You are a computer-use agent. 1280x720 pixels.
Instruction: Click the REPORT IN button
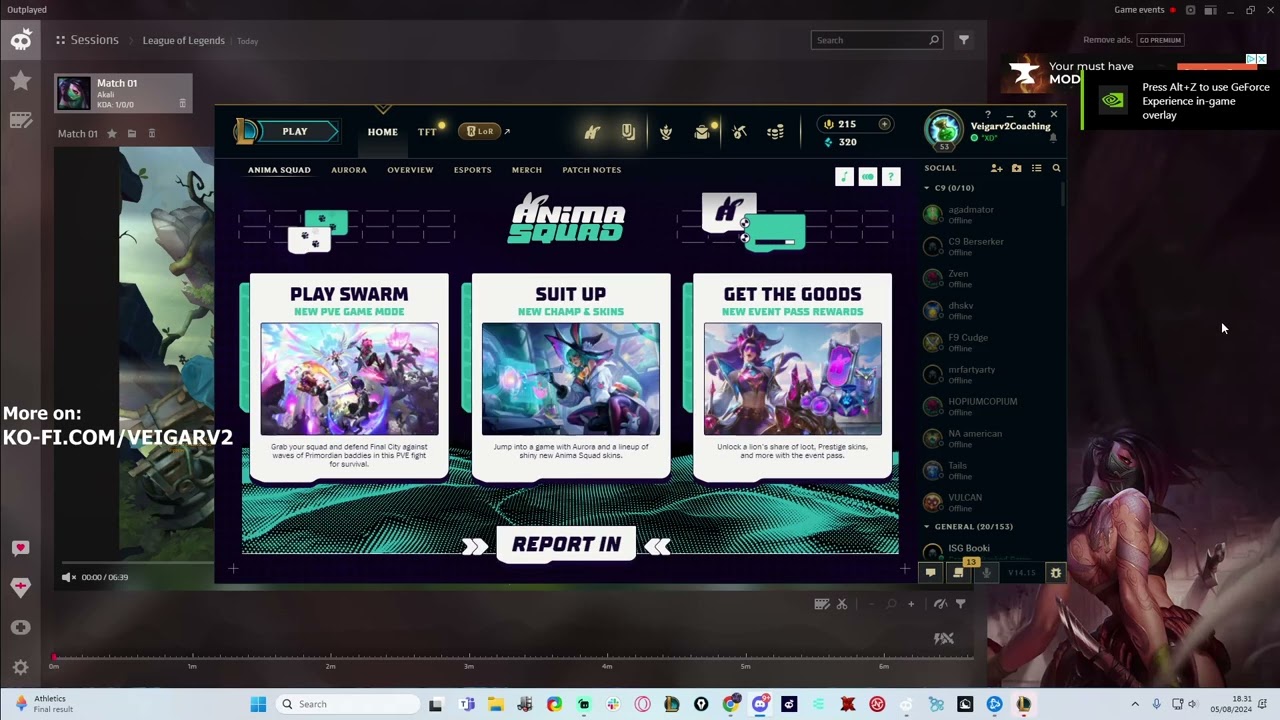(566, 544)
